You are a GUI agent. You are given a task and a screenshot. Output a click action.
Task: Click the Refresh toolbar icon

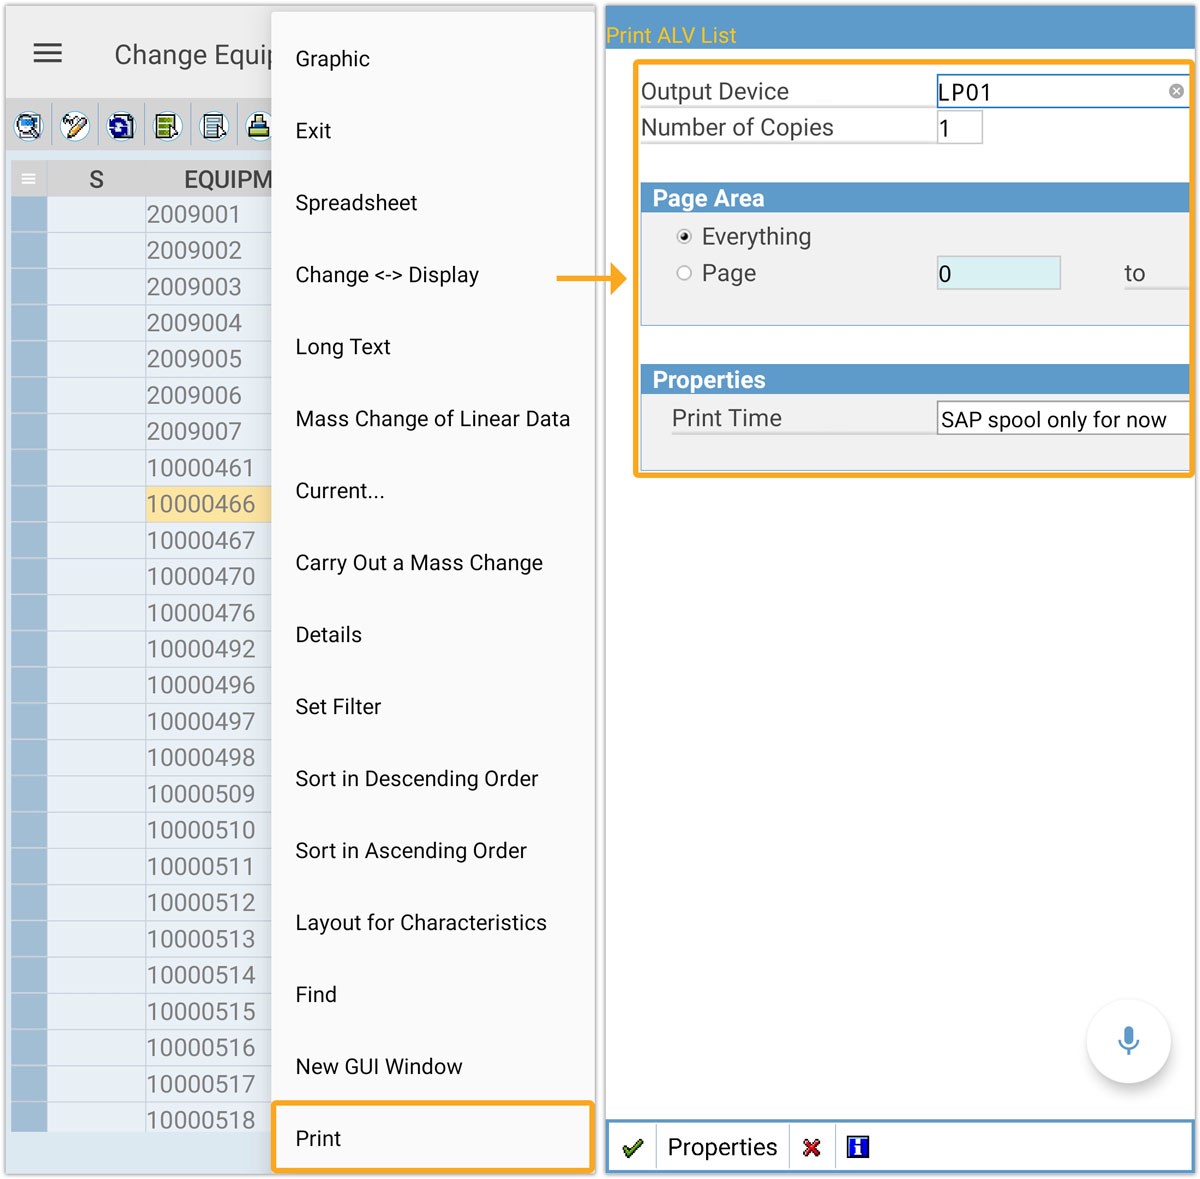pyautogui.click(x=121, y=126)
